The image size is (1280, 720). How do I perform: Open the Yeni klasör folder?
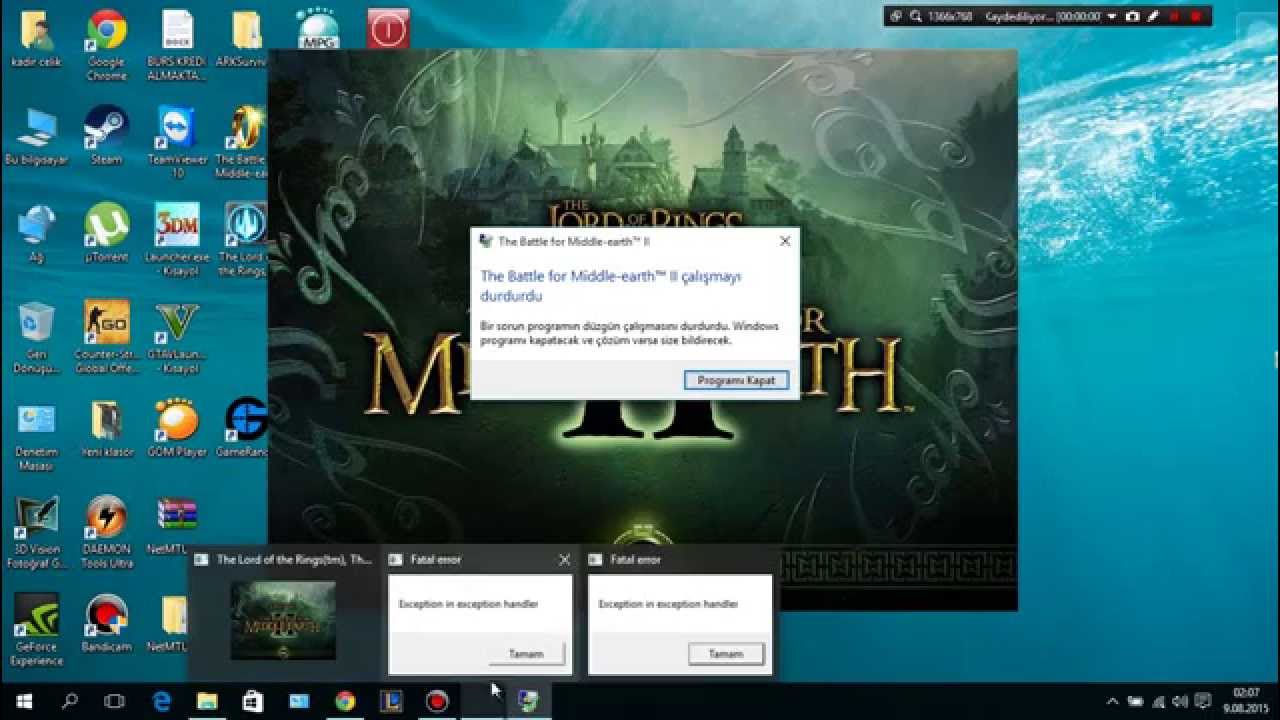point(106,430)
